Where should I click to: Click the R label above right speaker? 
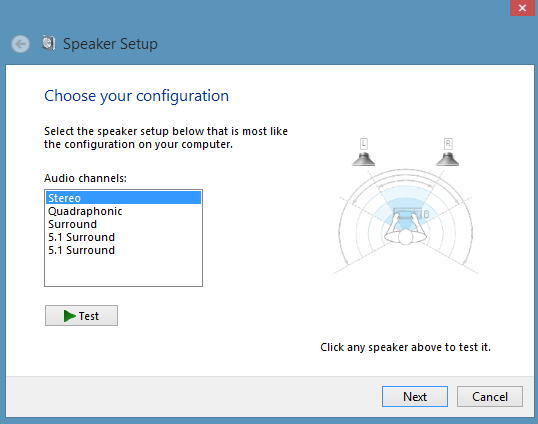448,143
